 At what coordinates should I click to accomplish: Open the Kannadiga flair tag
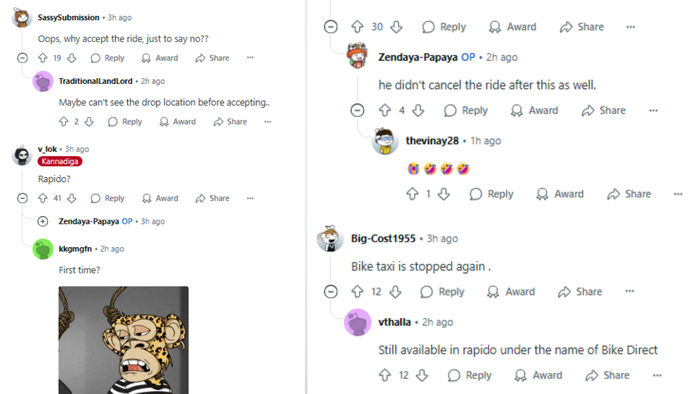click(60, 162)
